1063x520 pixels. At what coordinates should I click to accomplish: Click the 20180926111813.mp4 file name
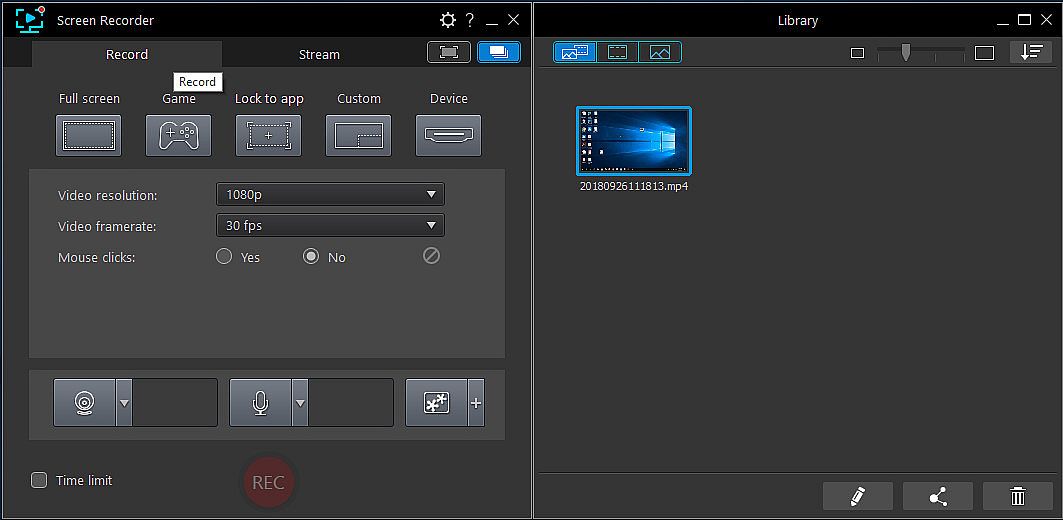click(x=634, y=186)
